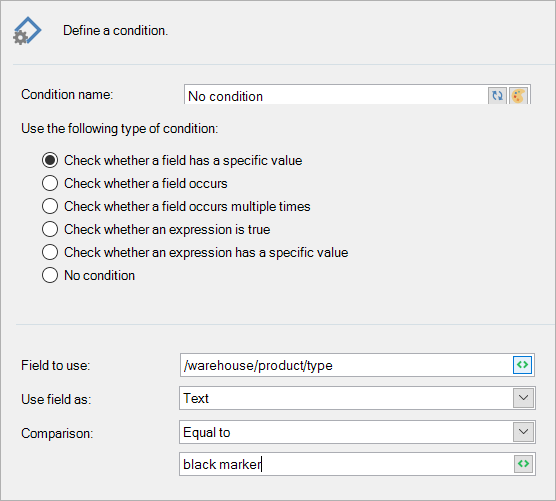Expand the Use field as dropdown arrow
The image size is (556, 501).
click(x=523, y=398)
